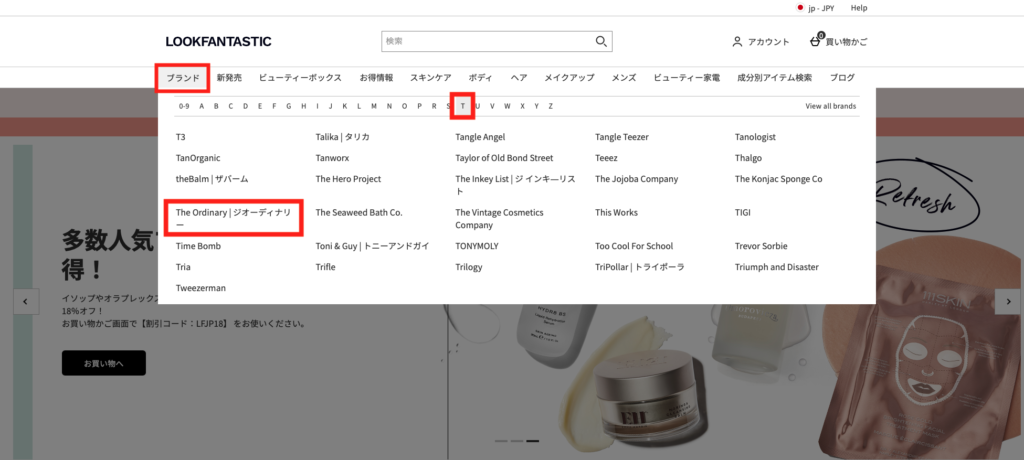Select letter M in brand index
The image size is (1024, 460).
[374, 106]
